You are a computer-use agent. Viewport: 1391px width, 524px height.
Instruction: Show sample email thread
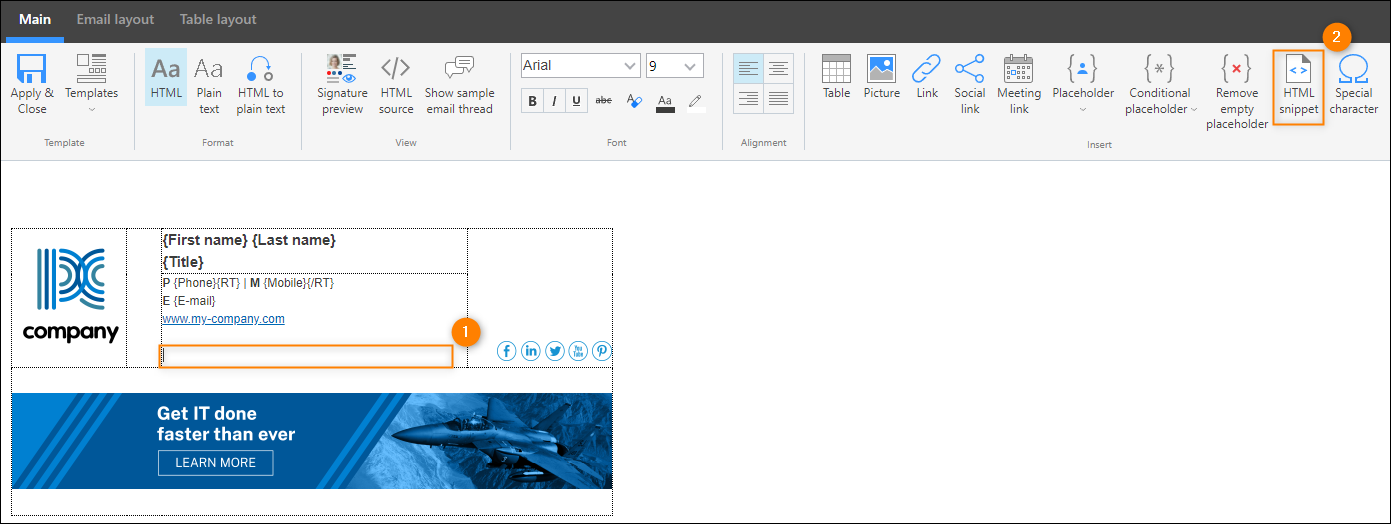coord(459,85)
